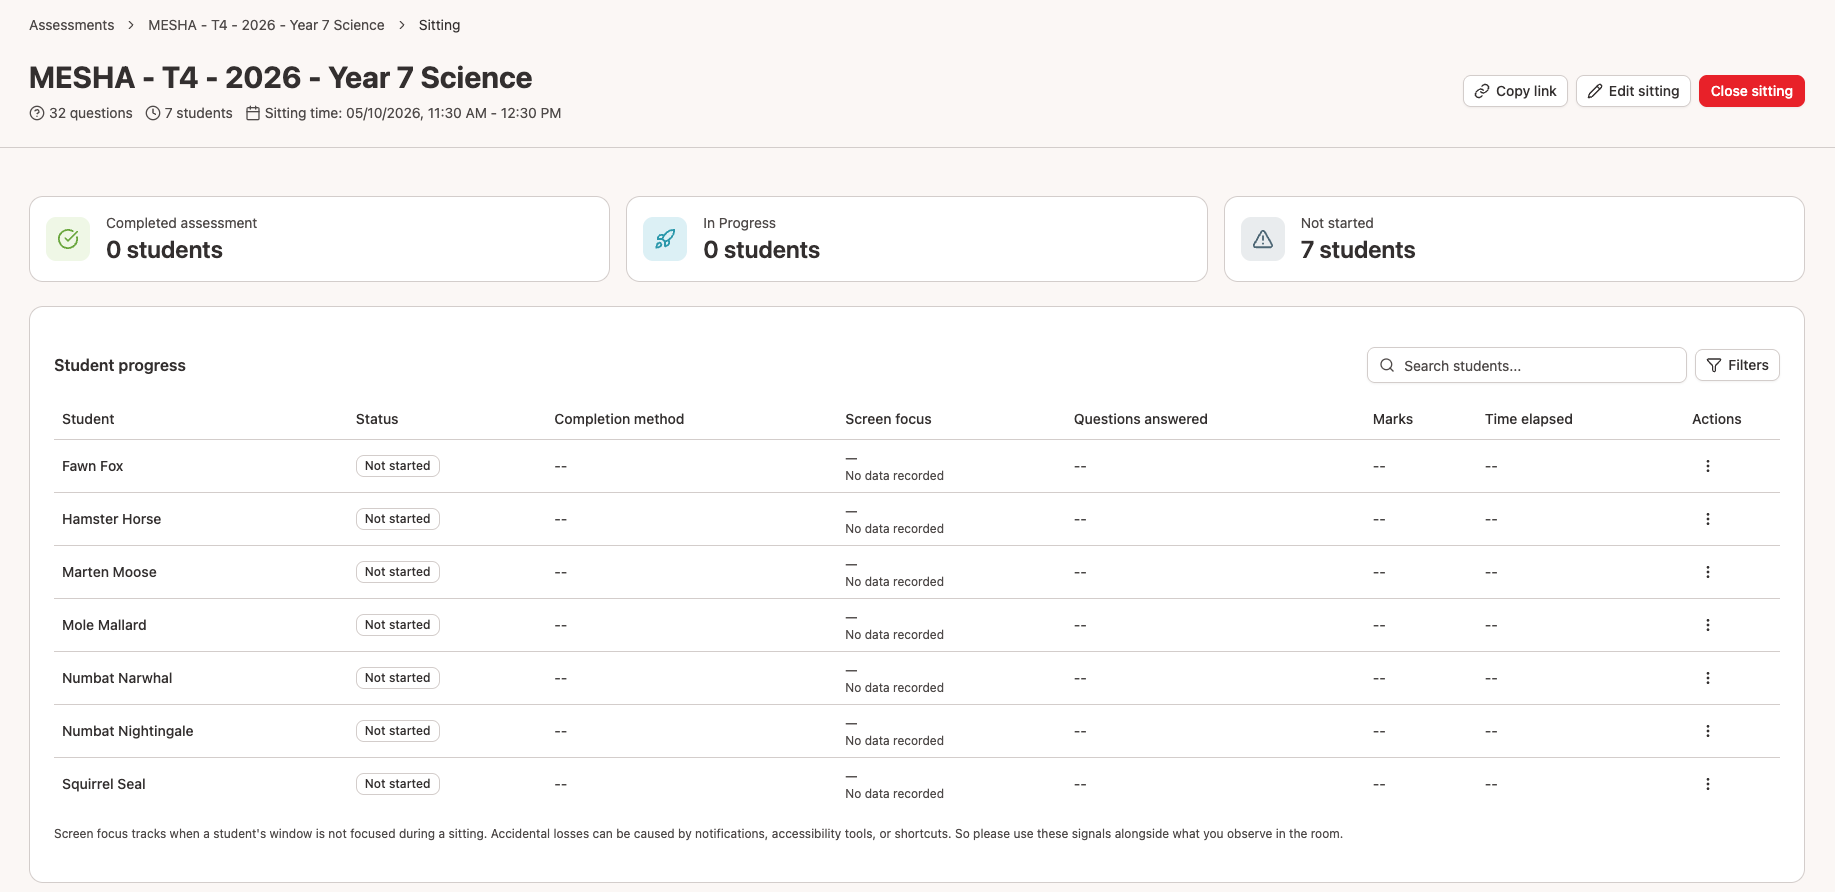The width and height of the screenshot is (1835, 892).
Task: Click the In Progress 0 students card
Action: click(916, 239)
